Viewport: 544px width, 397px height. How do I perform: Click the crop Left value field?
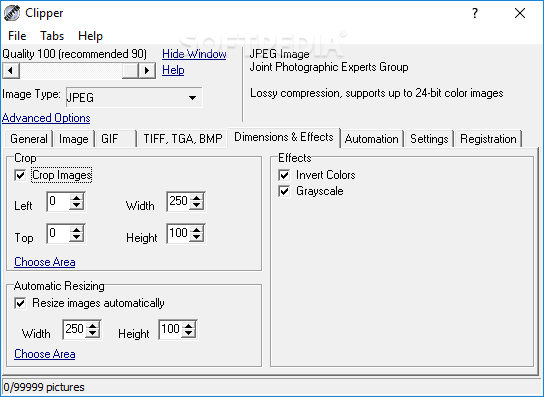[x=59, y=201]
